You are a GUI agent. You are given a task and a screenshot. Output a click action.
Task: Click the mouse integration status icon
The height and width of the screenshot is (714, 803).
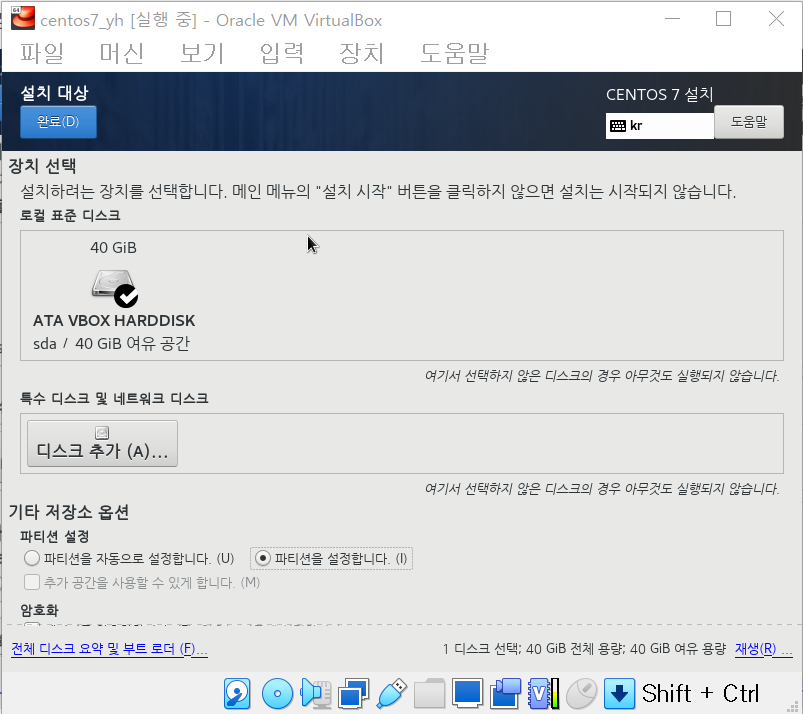581,694
